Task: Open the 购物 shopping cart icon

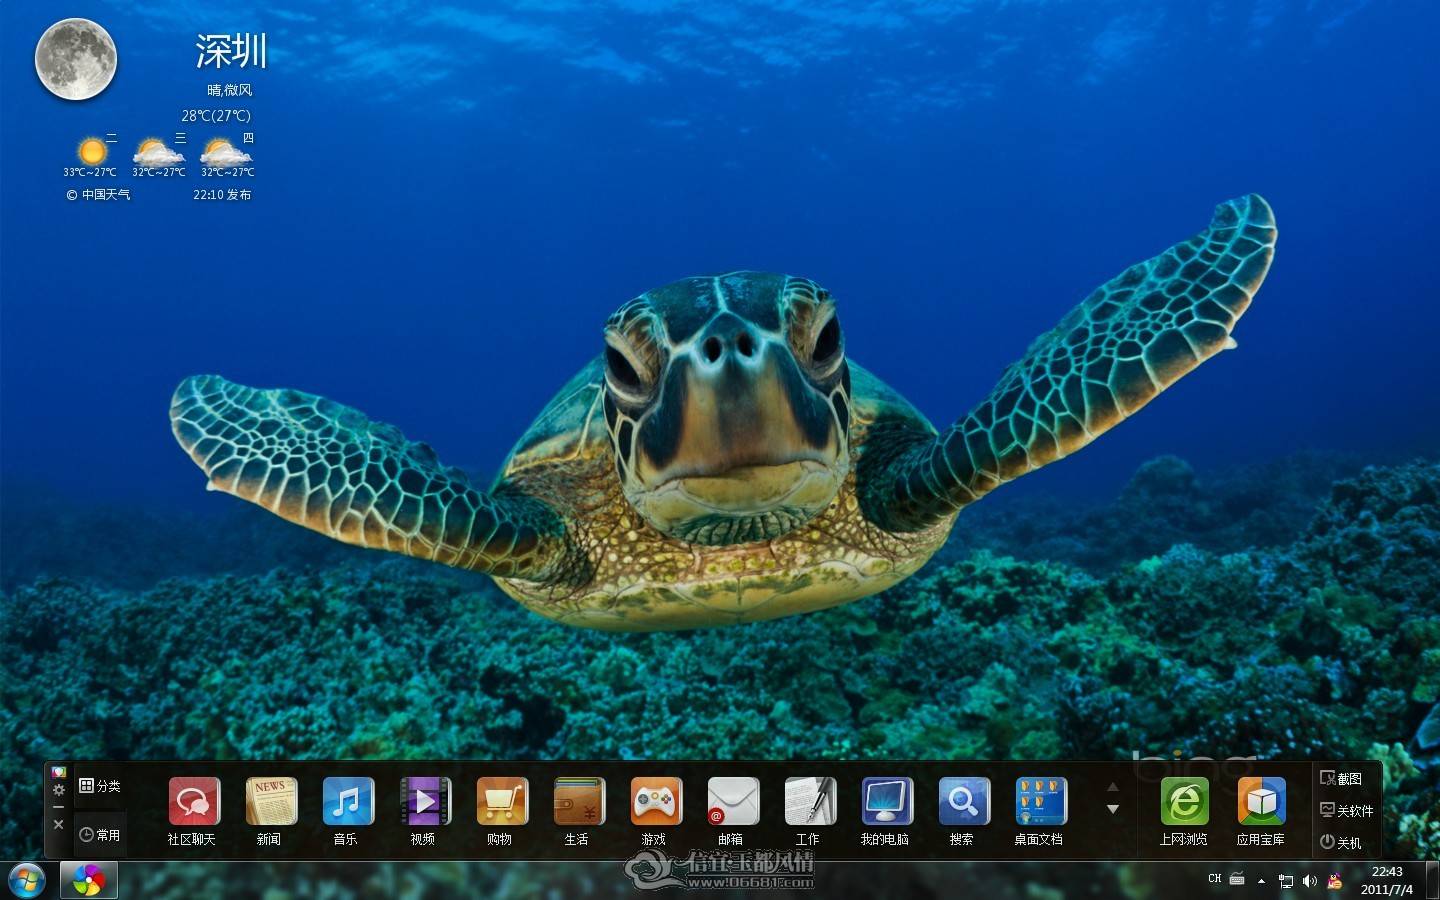Action: (x=501, y=803)
